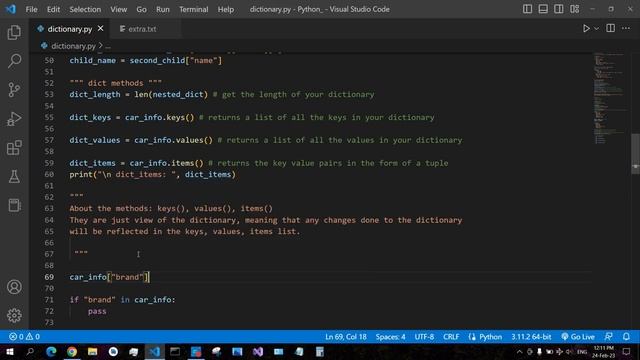Open Windows Start menu
The height and width of the screenshot is (360, 640).
[9, 351]
